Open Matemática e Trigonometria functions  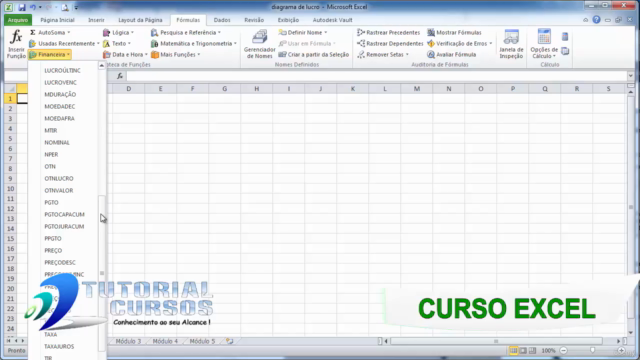(193, 43)
